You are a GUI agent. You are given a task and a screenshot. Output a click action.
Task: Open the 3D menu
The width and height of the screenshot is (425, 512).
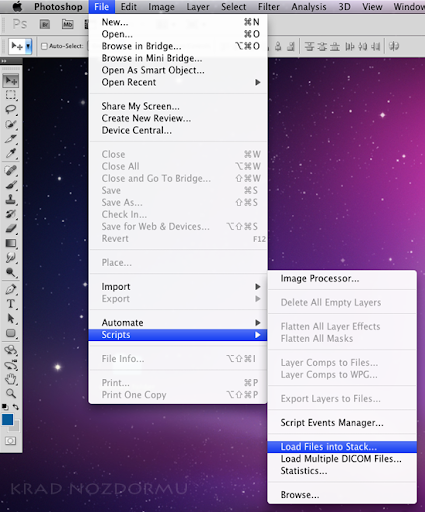[344, 7]
